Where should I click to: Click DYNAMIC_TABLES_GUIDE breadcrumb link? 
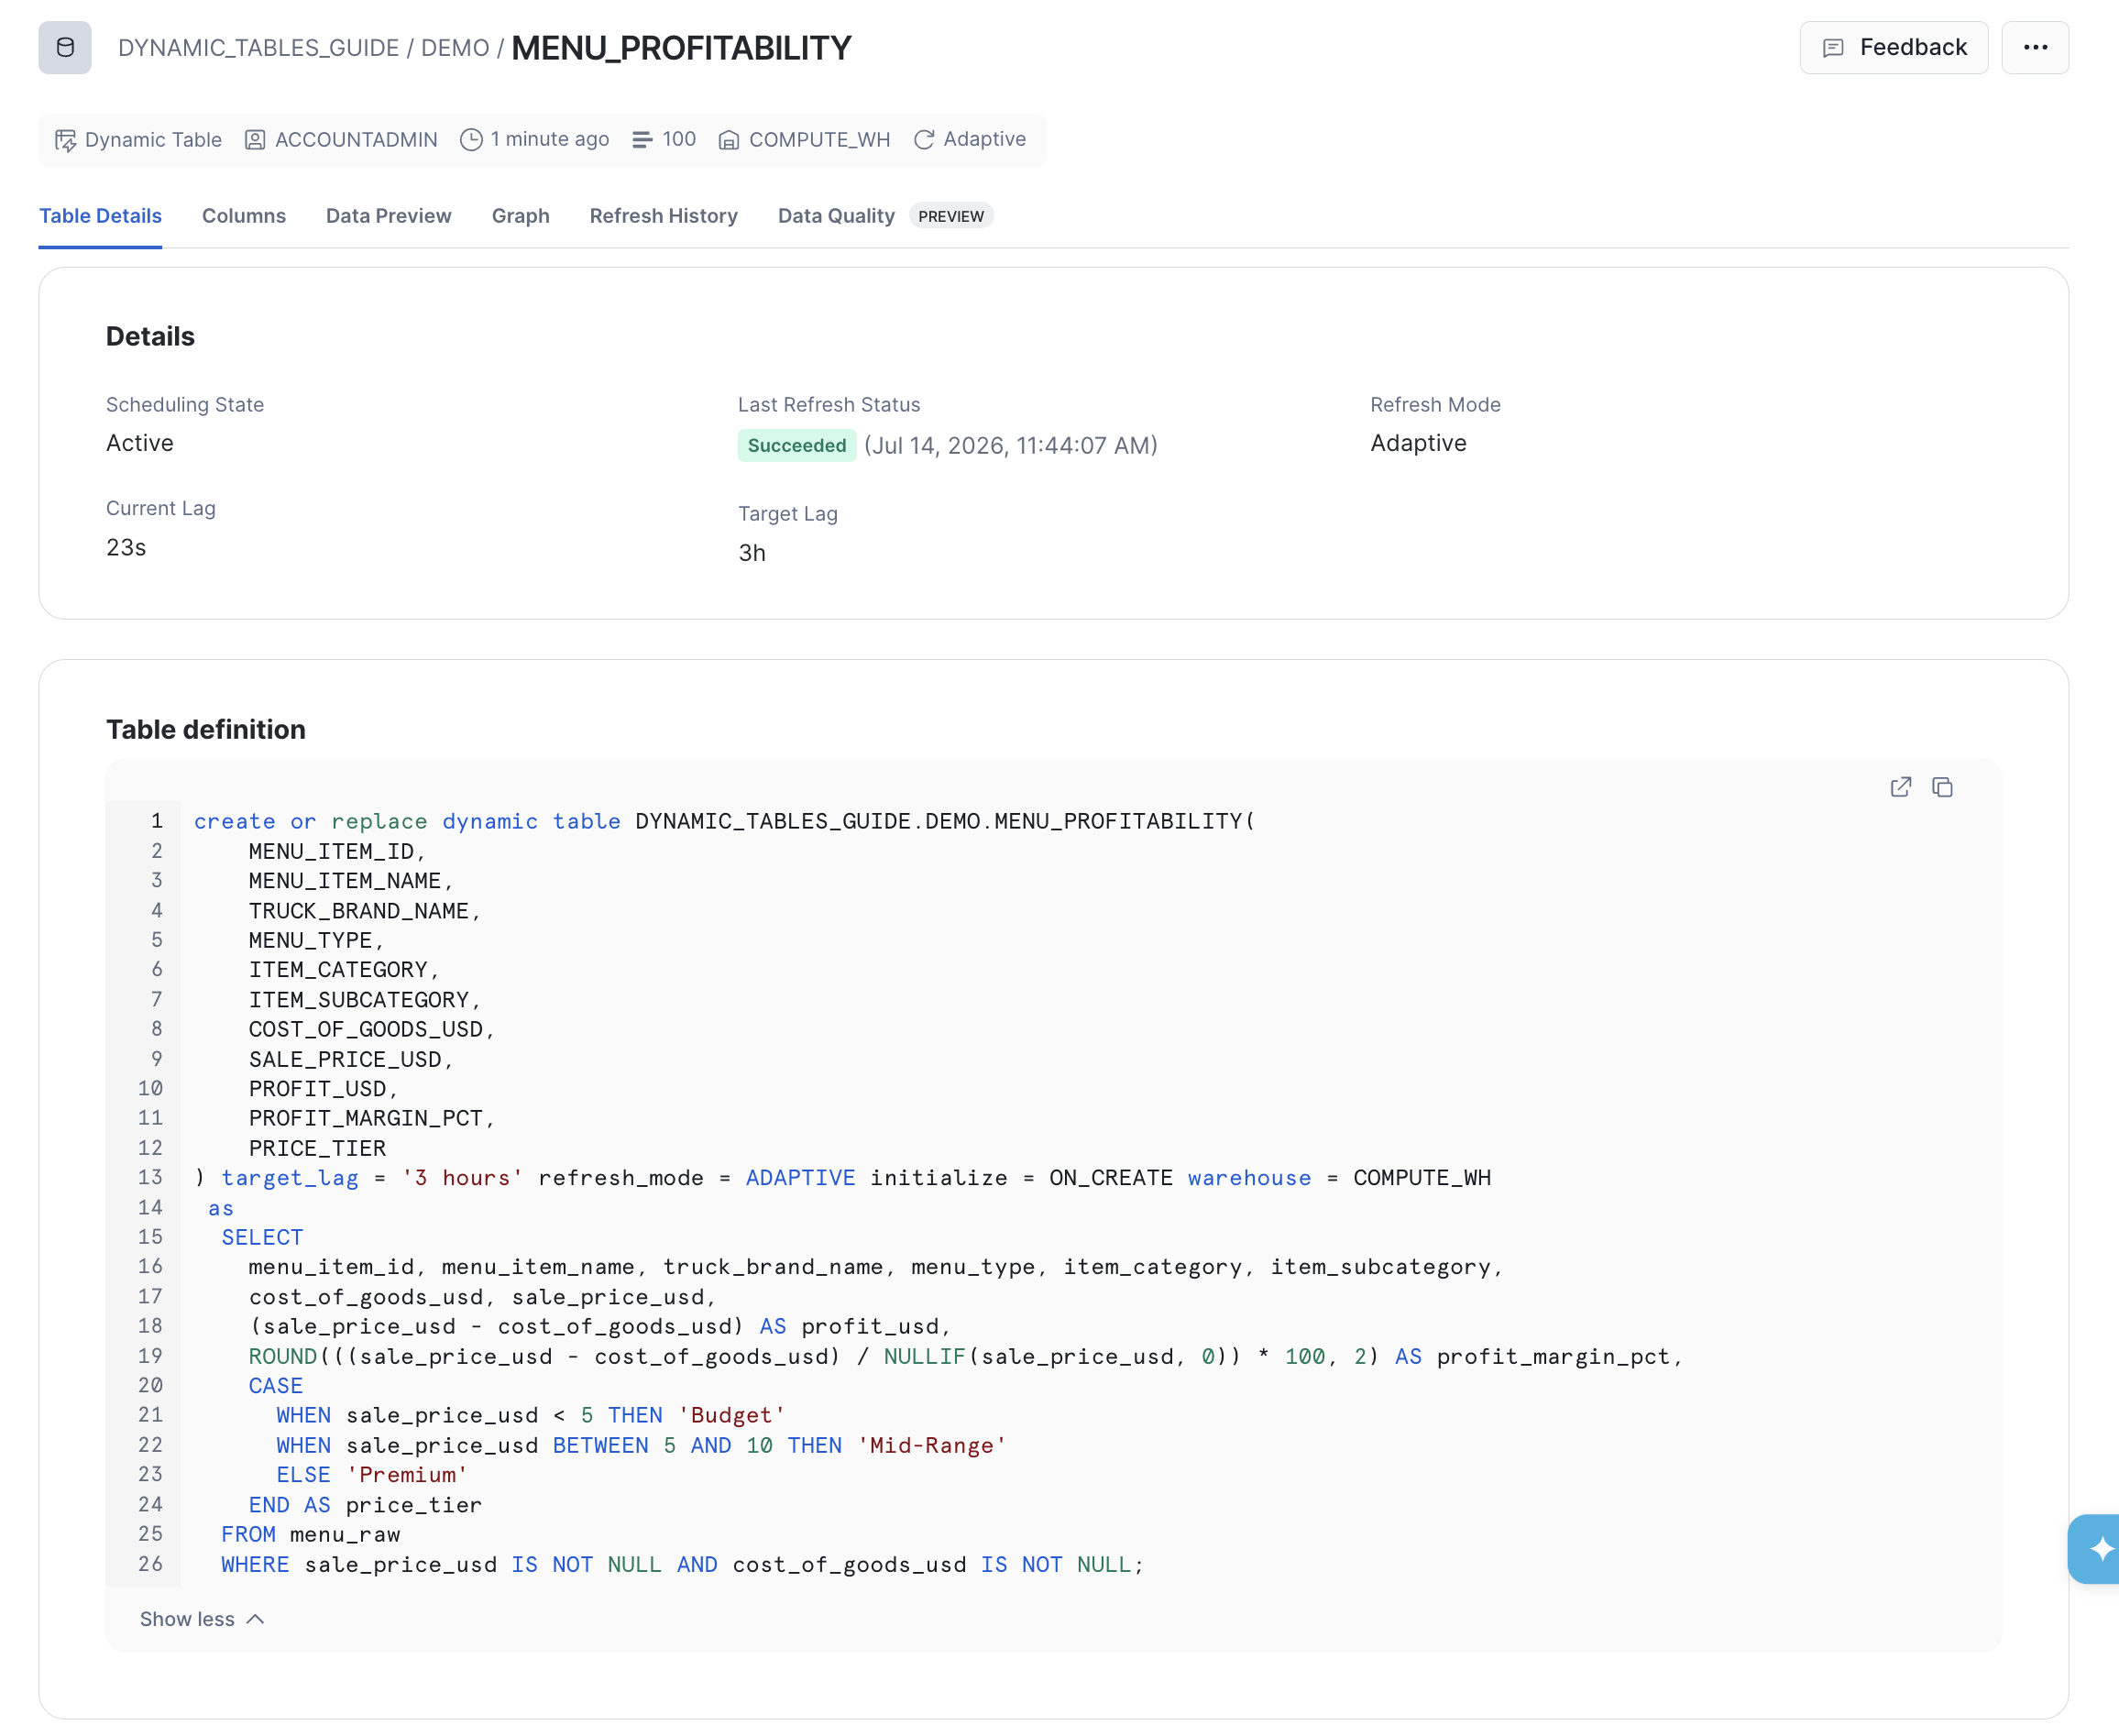click(258, 48)
